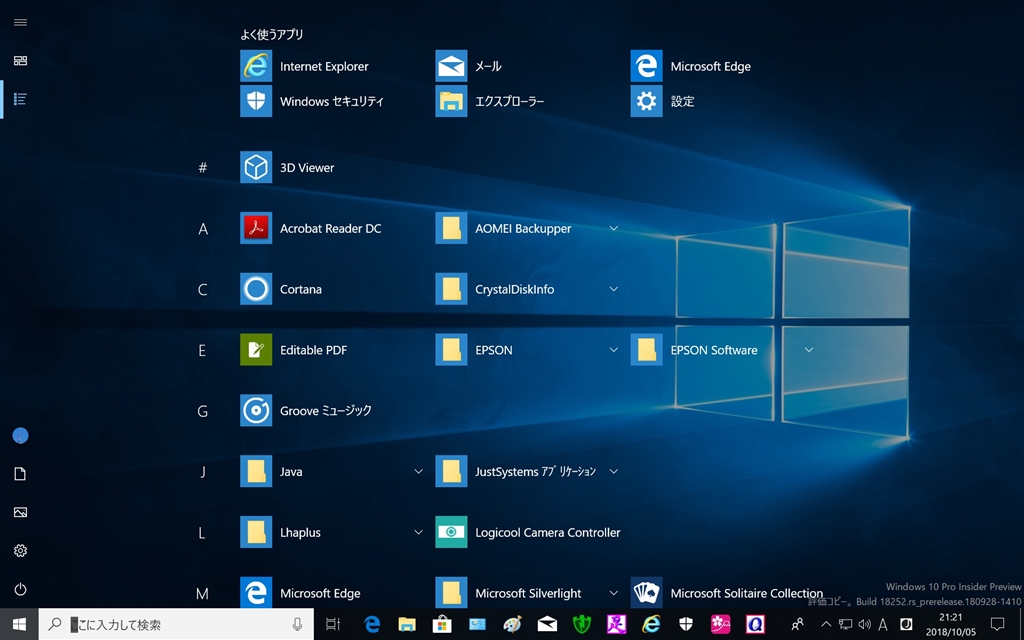
Task: Open Task View from the taskbar
Action: 333,624
